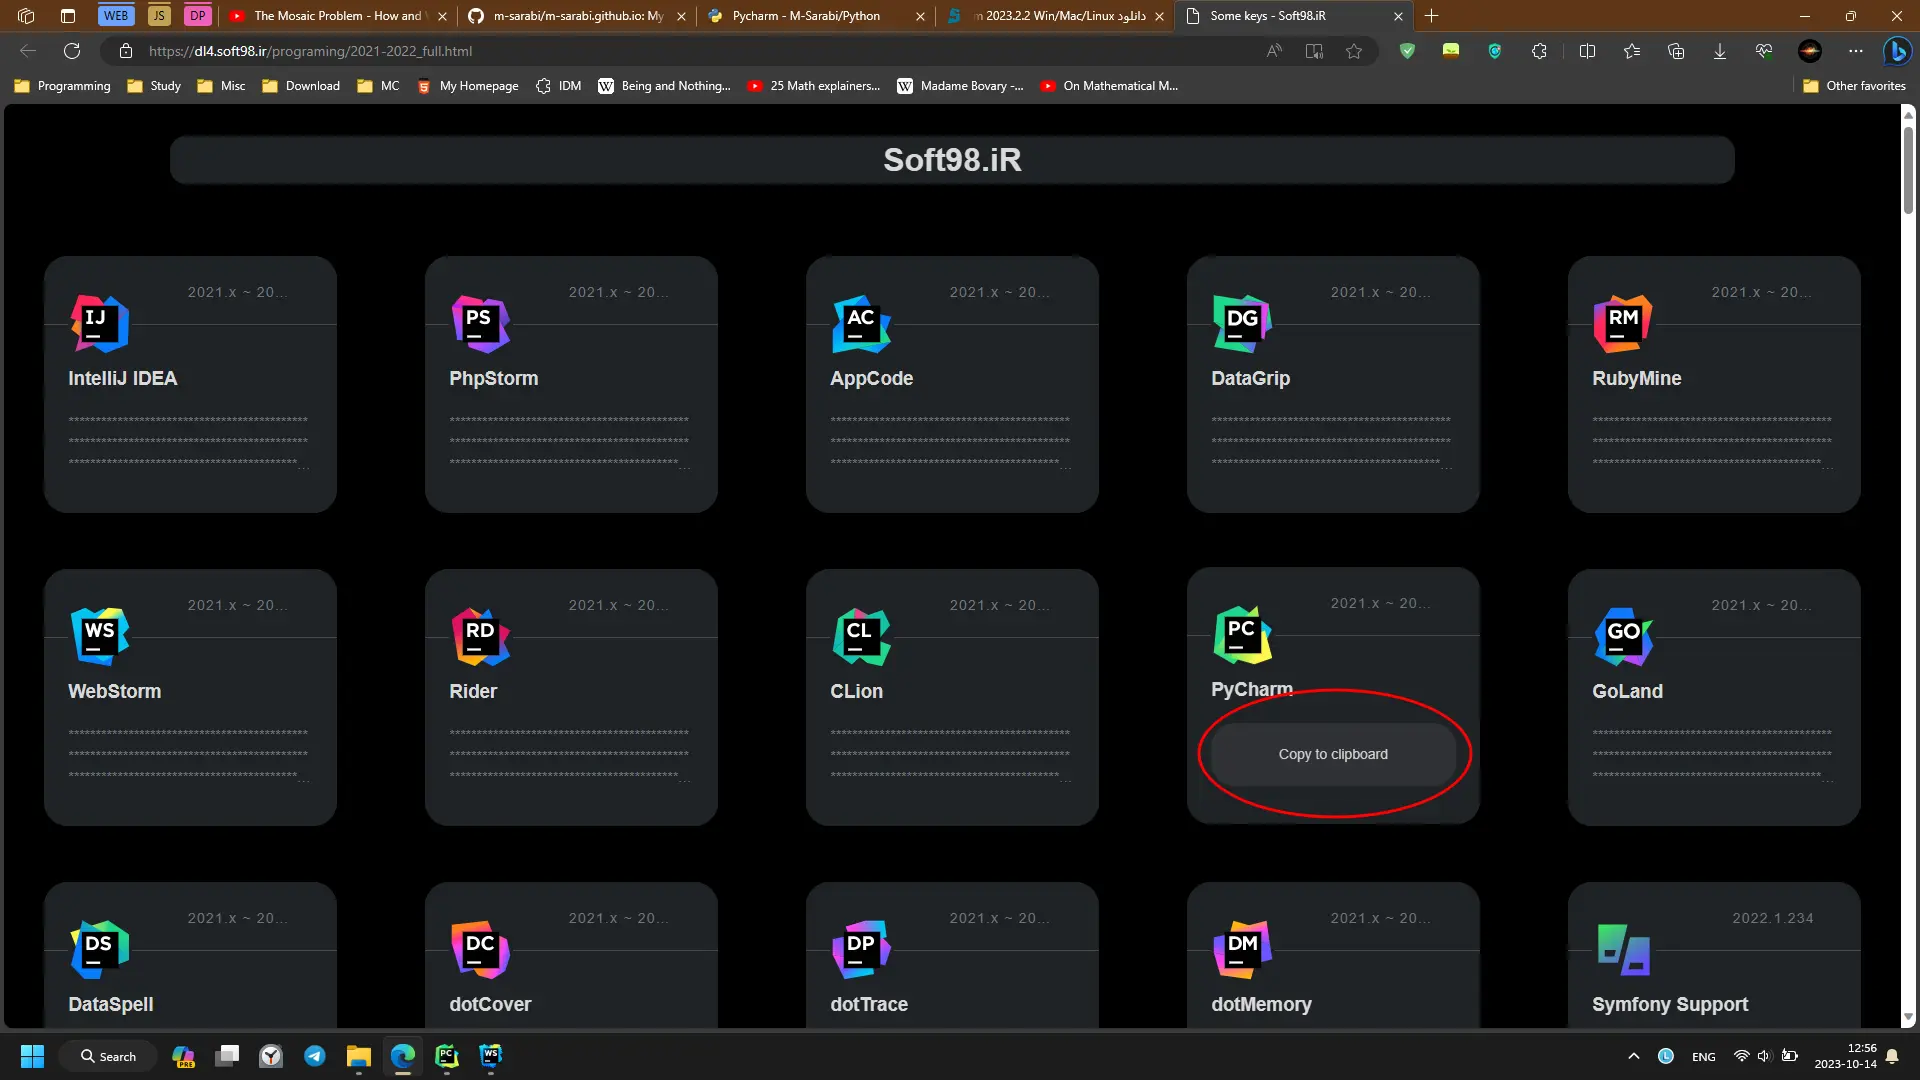This screenshot has width=1920, height=1080.
Task: Click the WebStorm WS card icon
Action: (x=100, y=636)
